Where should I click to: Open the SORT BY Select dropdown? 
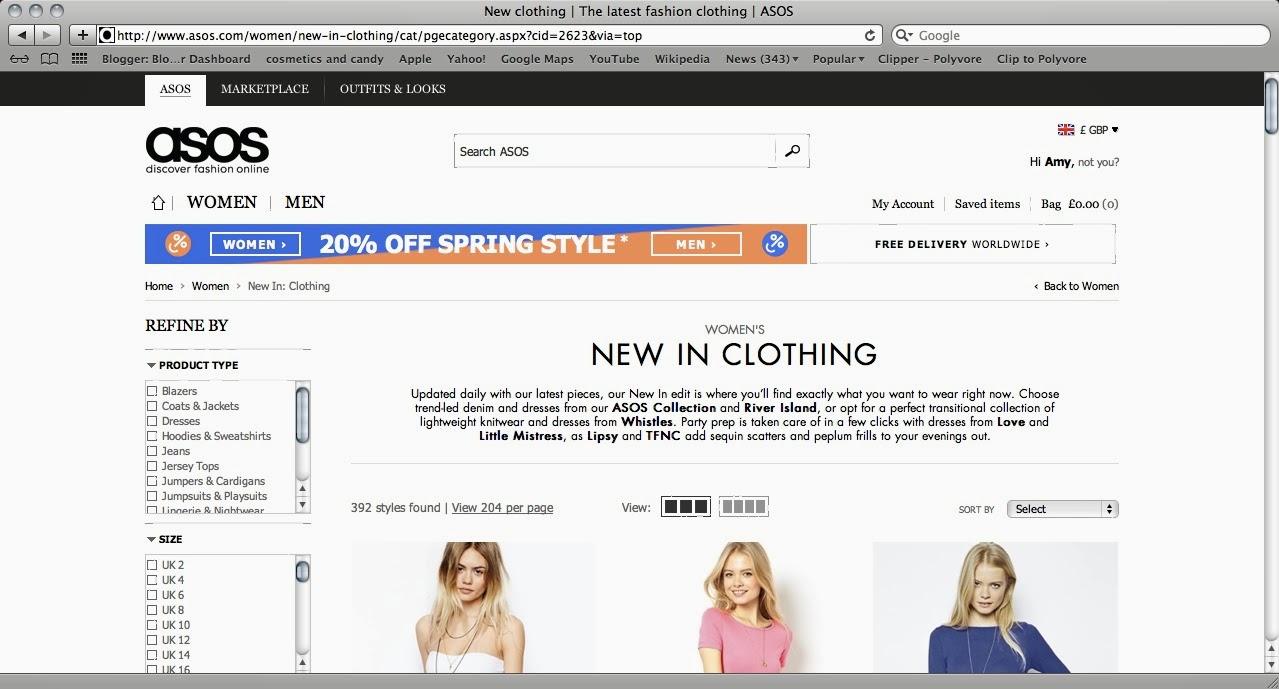tap(1062, 509)
